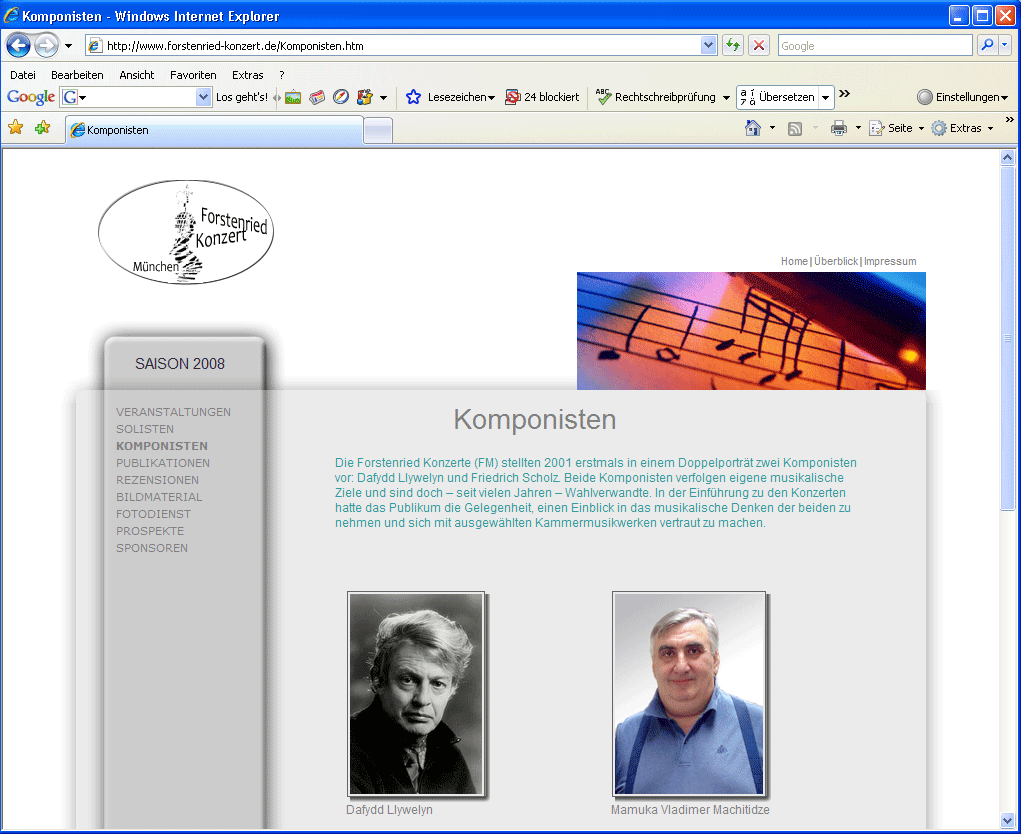Screen dimensions: 1021x834
Task: Click the Mamuka Vladimer Machitidze portrait photo
Action: click(689, 693)
